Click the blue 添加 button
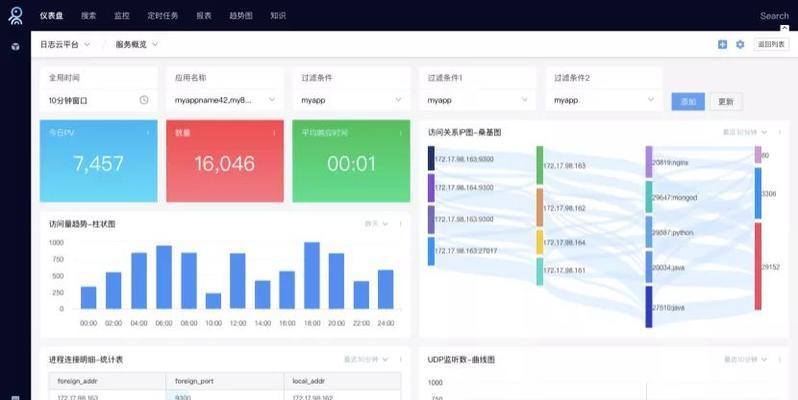The width and height of the screenshot is (798, 400). [x=688, y=101]
